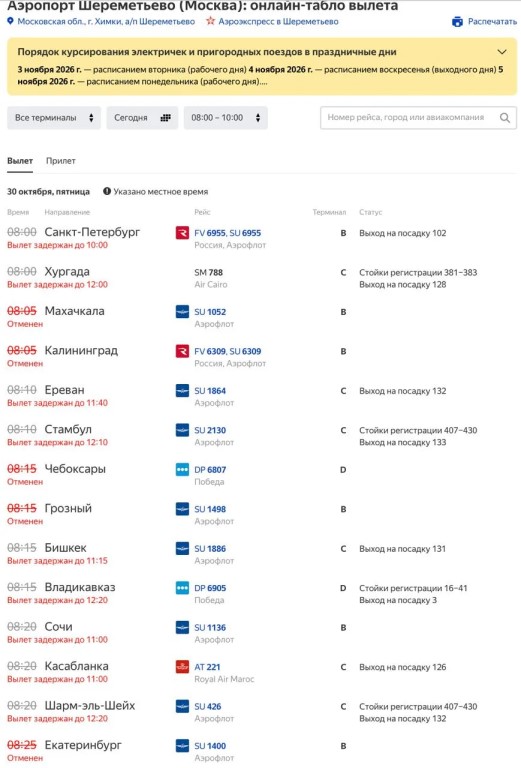
Task: Open flight SU 2130 link
Action: click(x=210, y=431)
